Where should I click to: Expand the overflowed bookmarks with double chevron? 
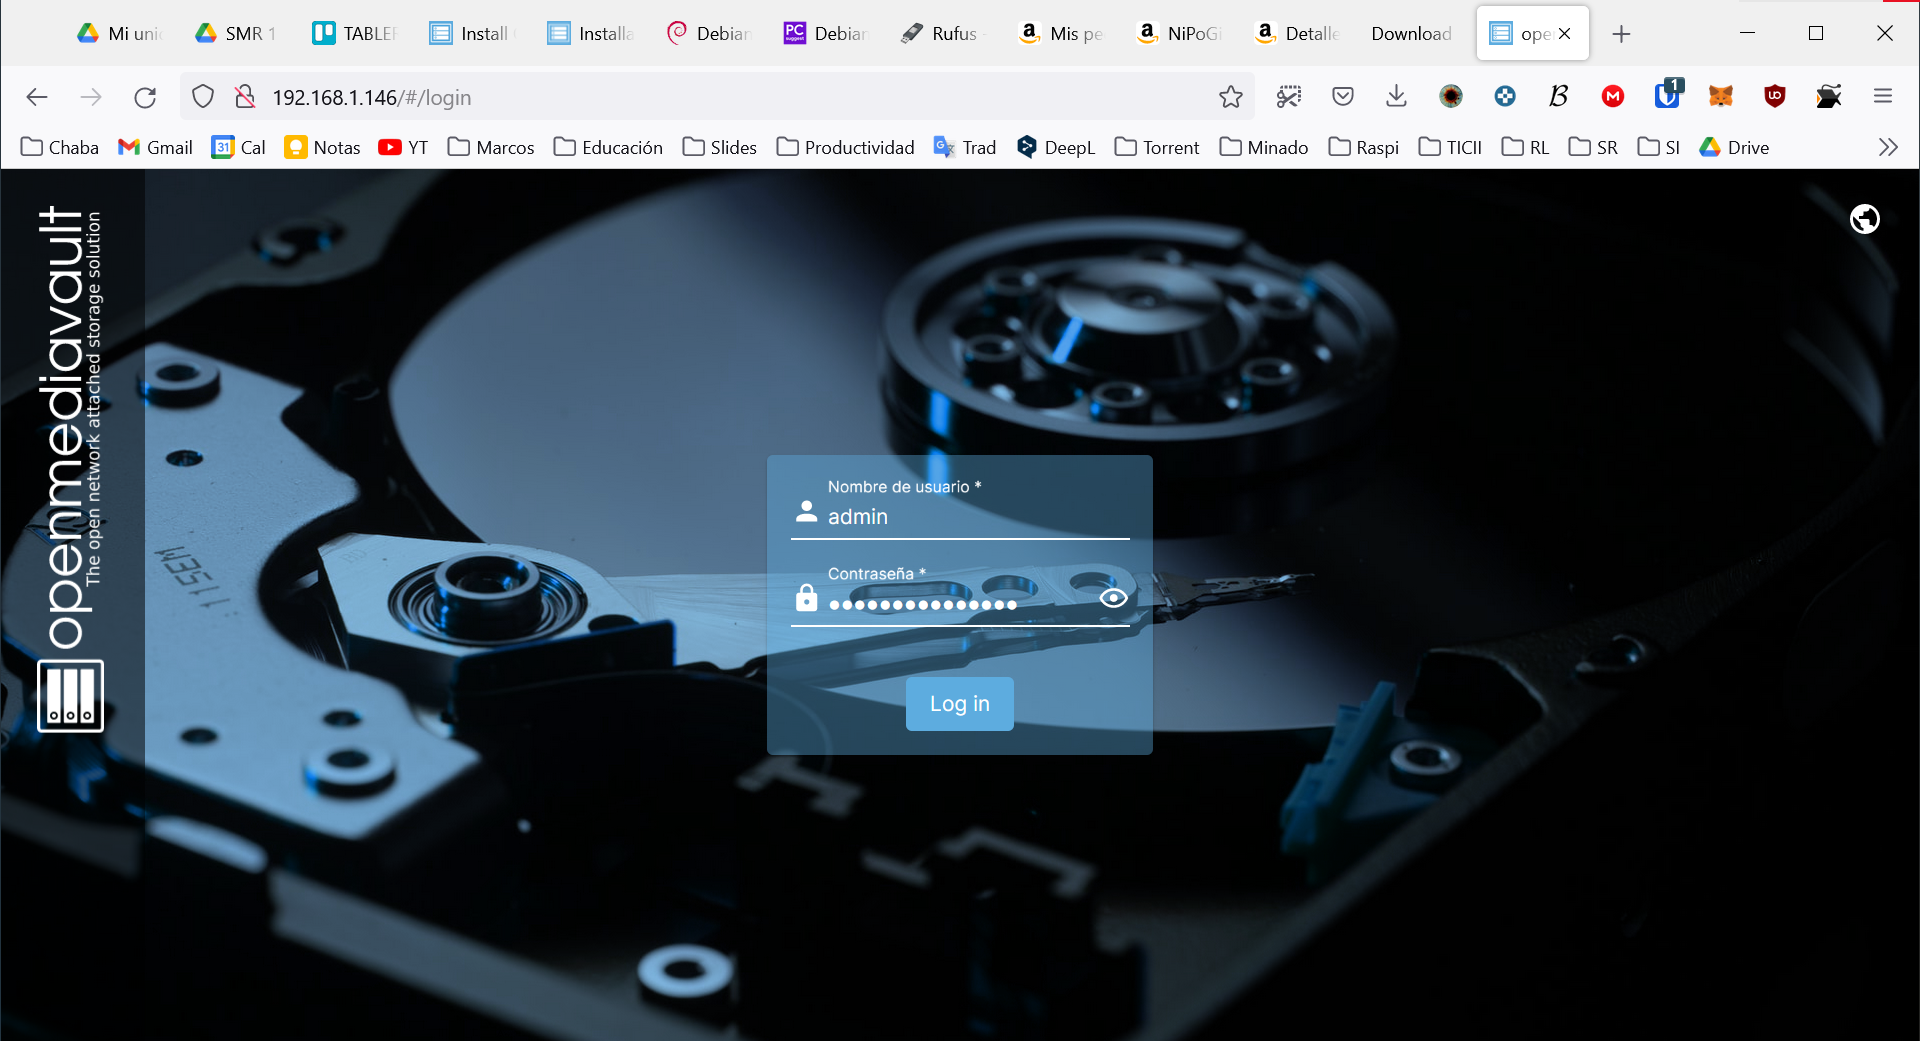1887,147
